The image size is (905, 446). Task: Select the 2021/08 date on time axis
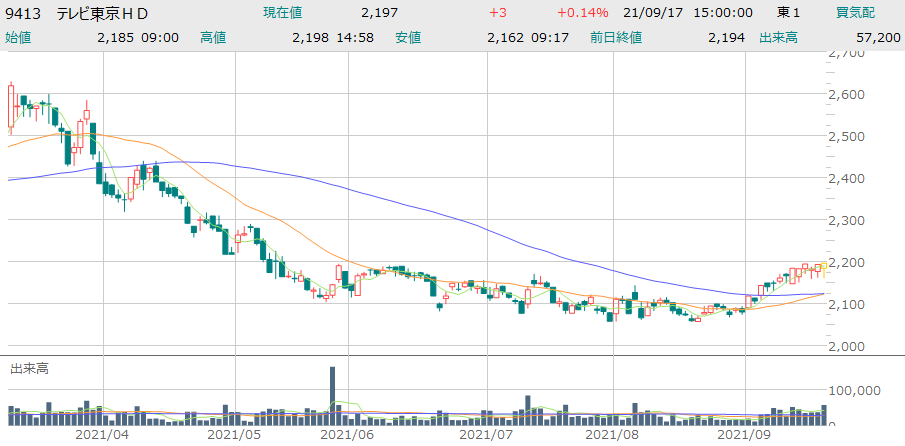pyautogui.click(x=611, y=435)
